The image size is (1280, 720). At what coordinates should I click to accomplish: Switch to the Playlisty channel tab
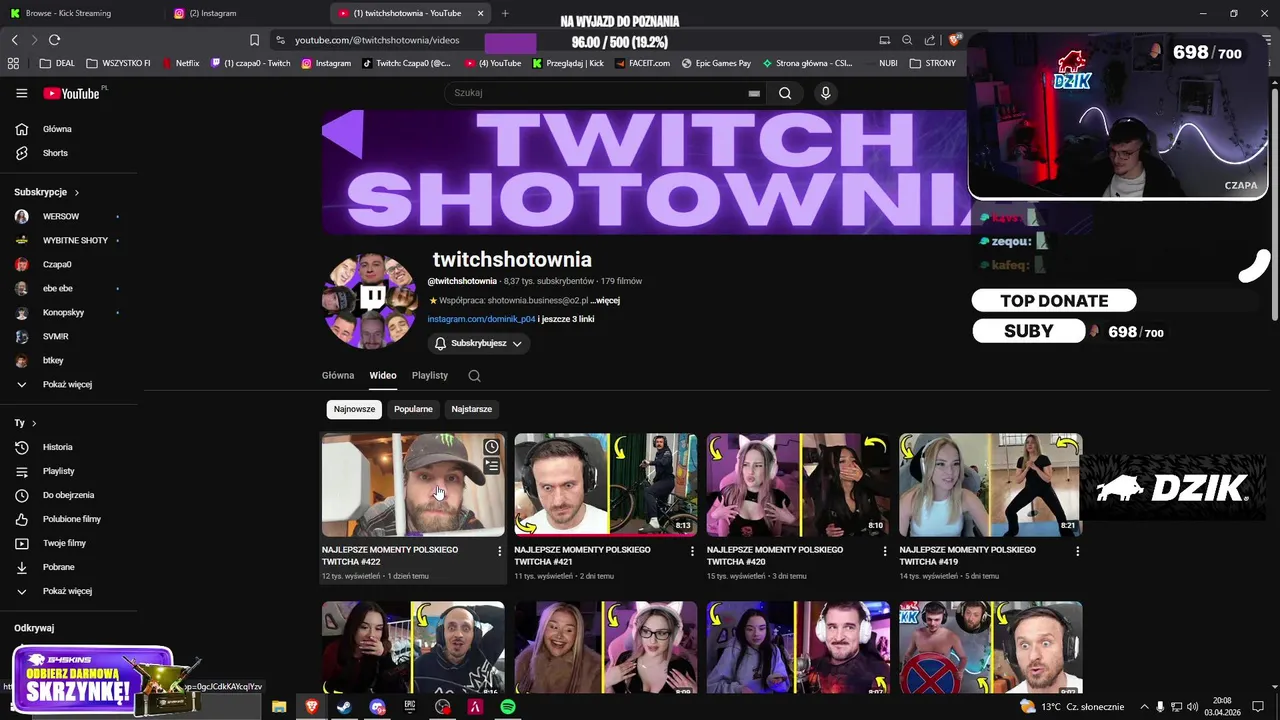430,375
